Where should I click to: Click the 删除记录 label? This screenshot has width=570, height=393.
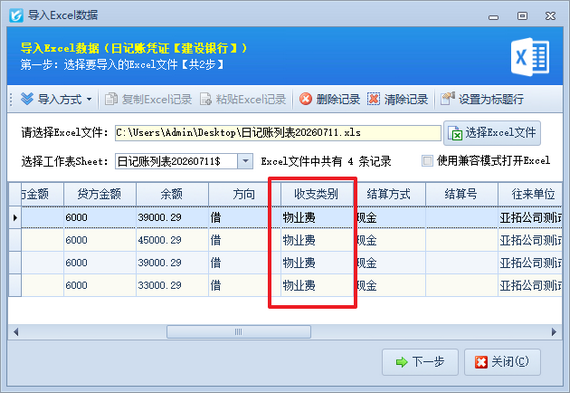click(338, 99)
